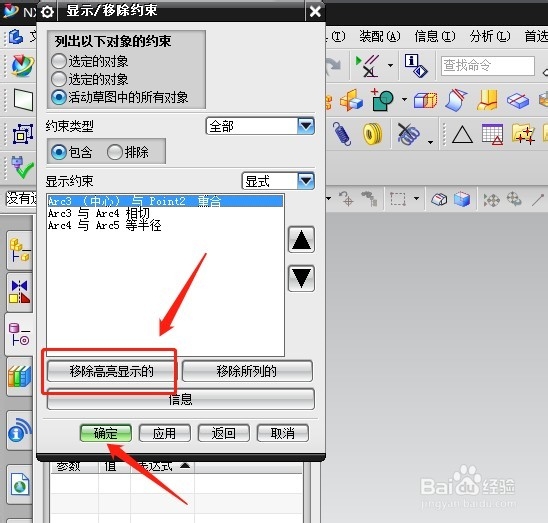
Task: Click the rotate crosshair icon
Action: pos(514,199)
